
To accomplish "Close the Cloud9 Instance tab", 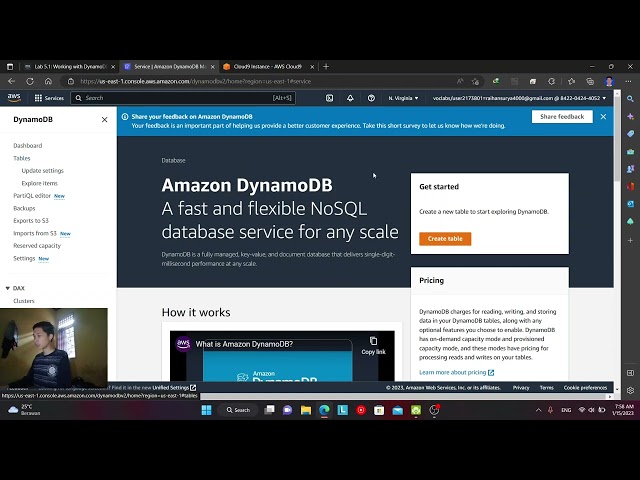I will [312, 67].
